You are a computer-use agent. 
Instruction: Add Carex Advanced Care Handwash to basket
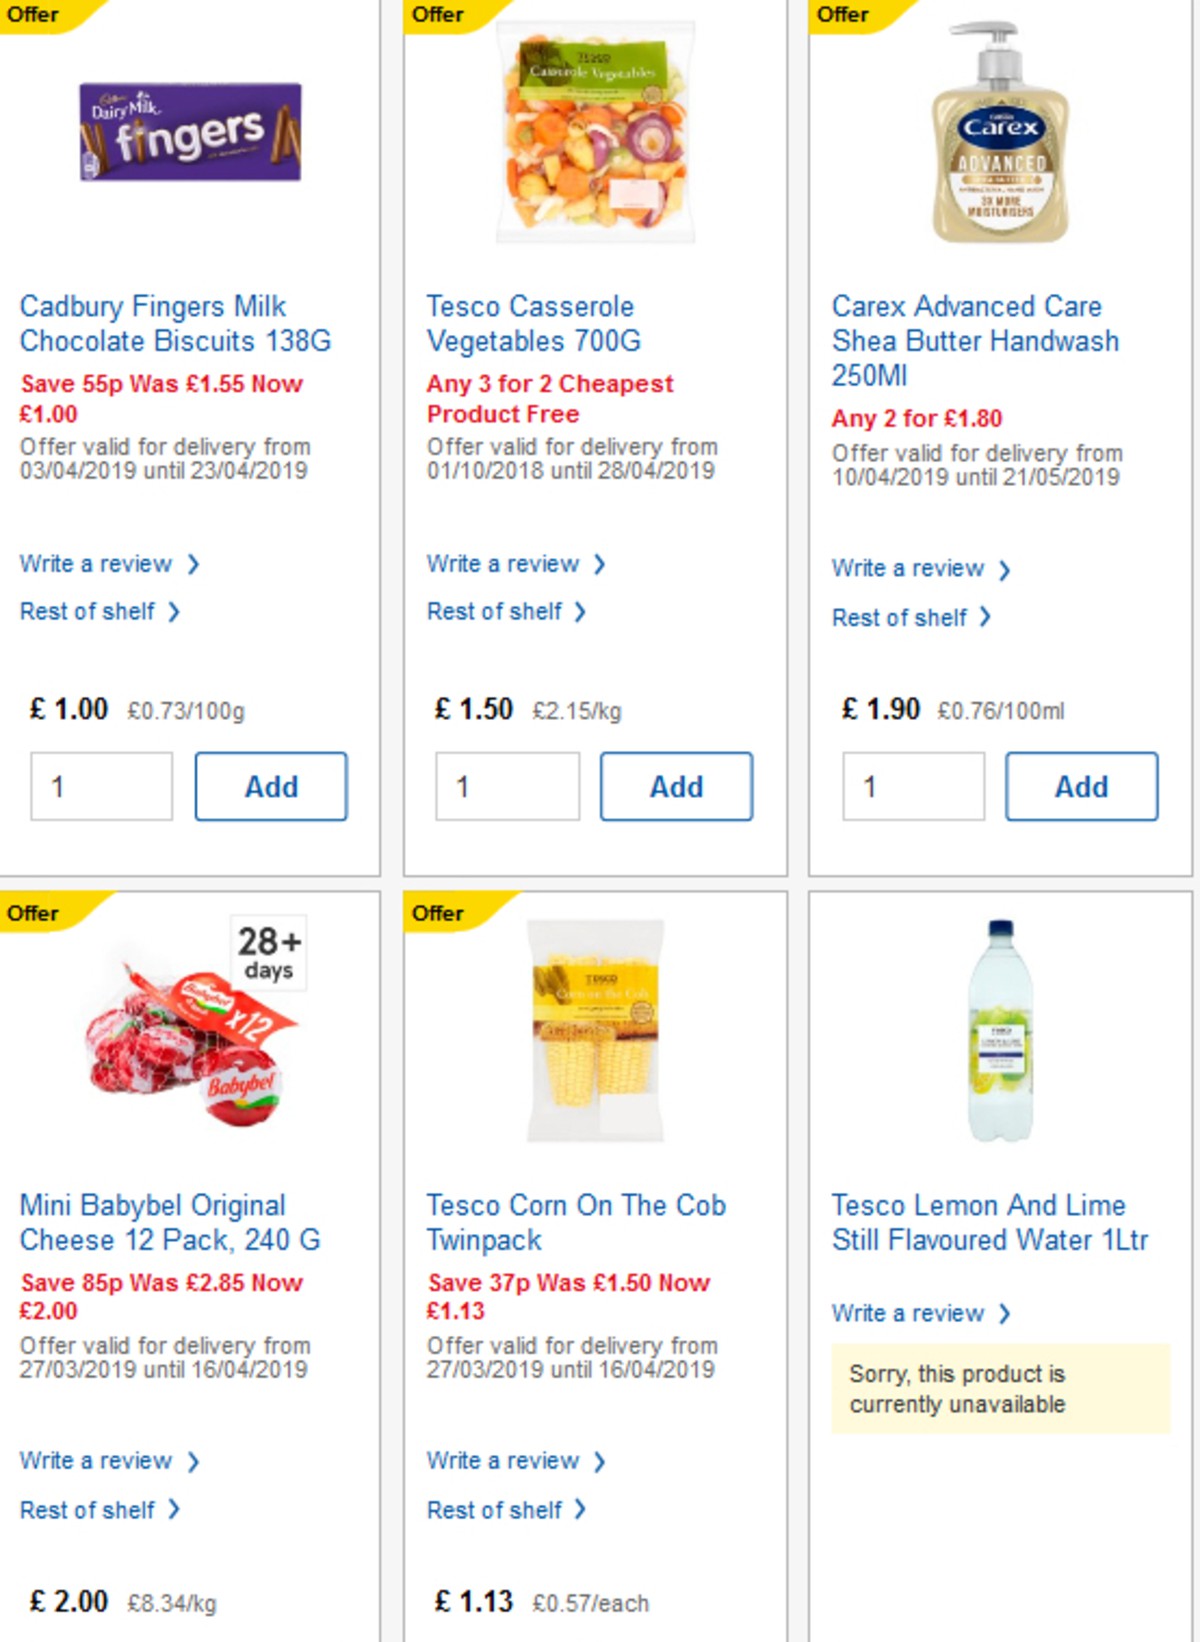pyautogui.click(x=1081, y=786)
